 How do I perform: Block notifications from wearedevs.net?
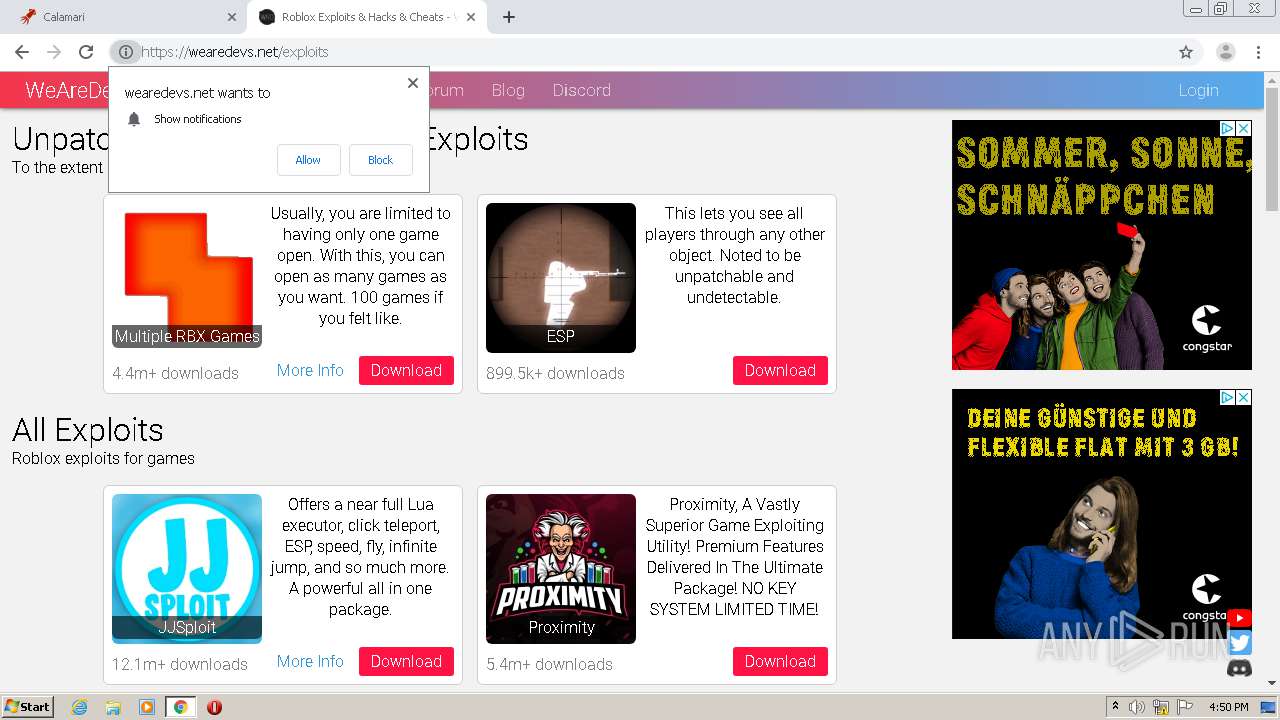click(x=380, y=160)
